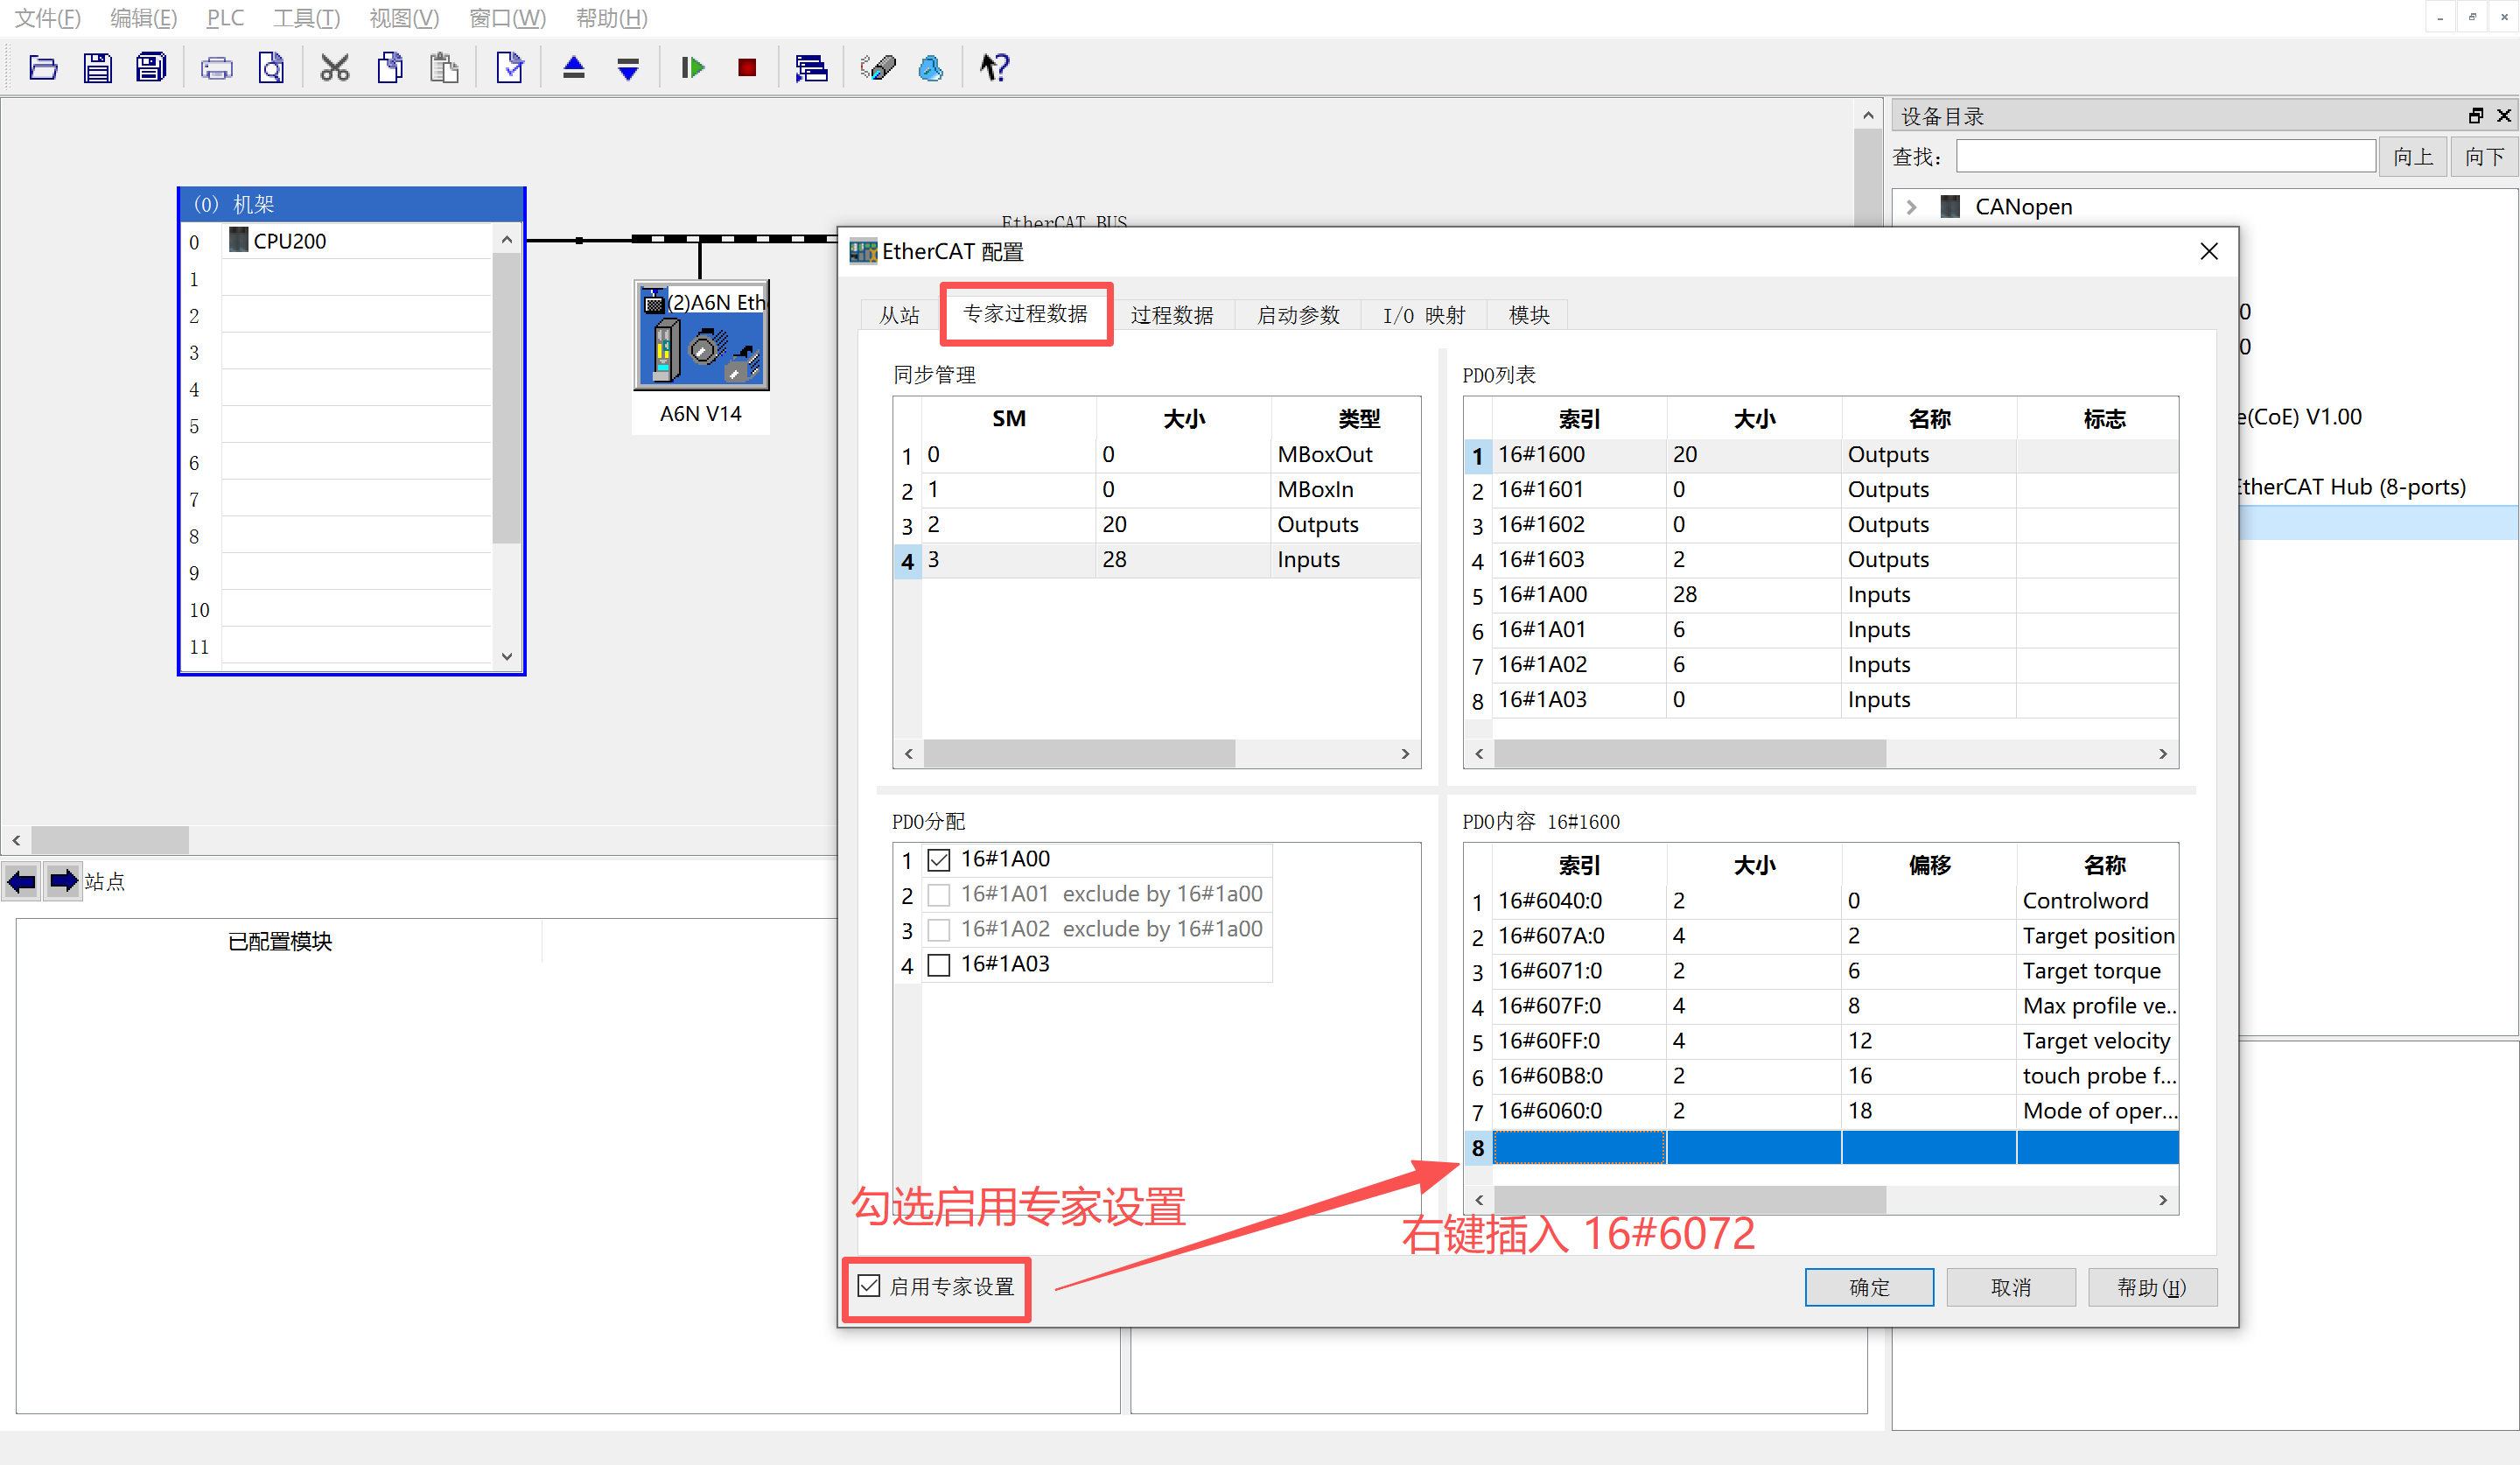
Task: Click the save-all stacked floppy icon
Action: pyautogui.click(x=151, y=68)
